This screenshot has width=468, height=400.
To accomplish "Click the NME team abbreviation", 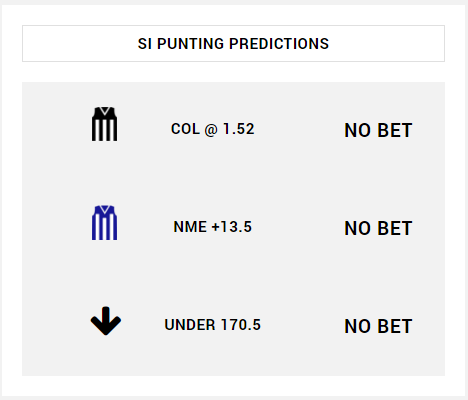I will [x=190, y=227].
